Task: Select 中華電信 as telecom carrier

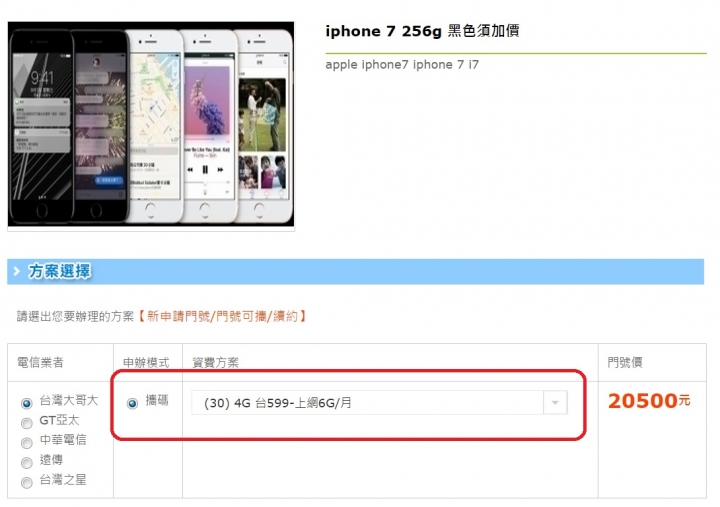Action: point(27,443)
